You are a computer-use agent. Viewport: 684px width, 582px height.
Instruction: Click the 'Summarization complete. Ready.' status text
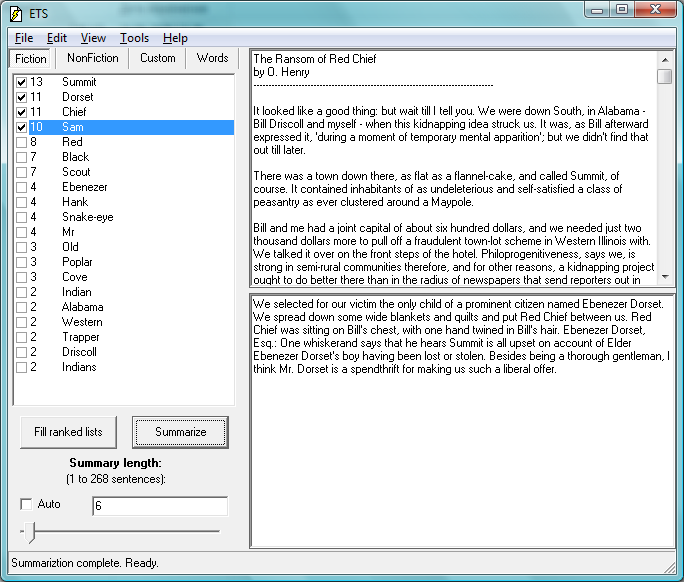85,563
